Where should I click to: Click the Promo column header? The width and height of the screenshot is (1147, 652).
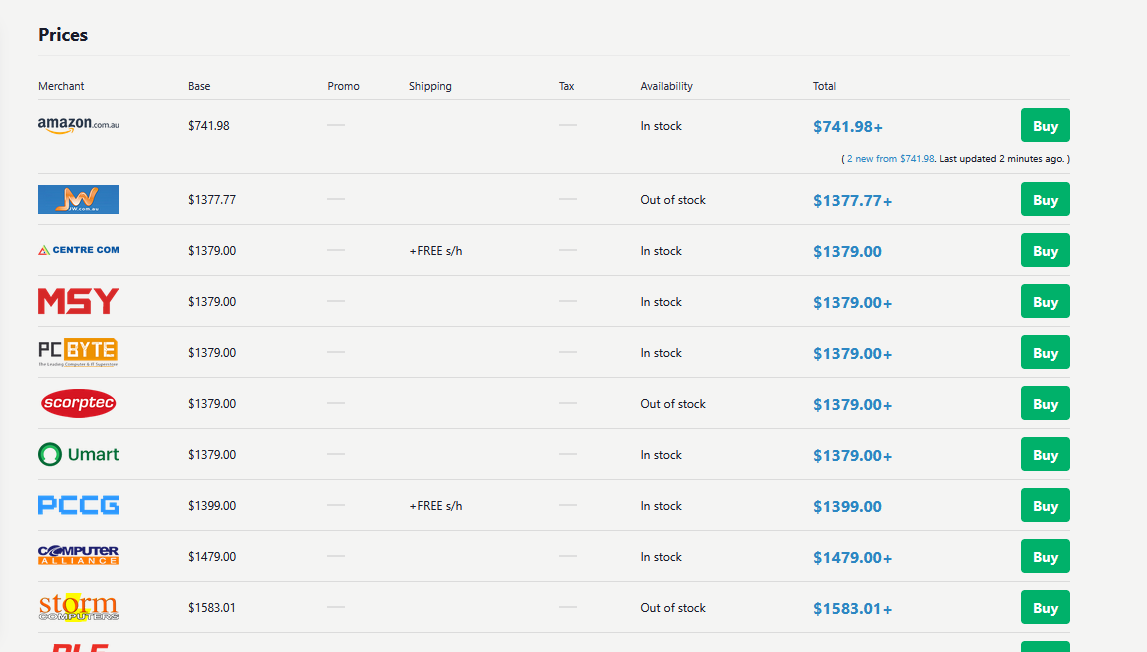(x=343, y=86)
